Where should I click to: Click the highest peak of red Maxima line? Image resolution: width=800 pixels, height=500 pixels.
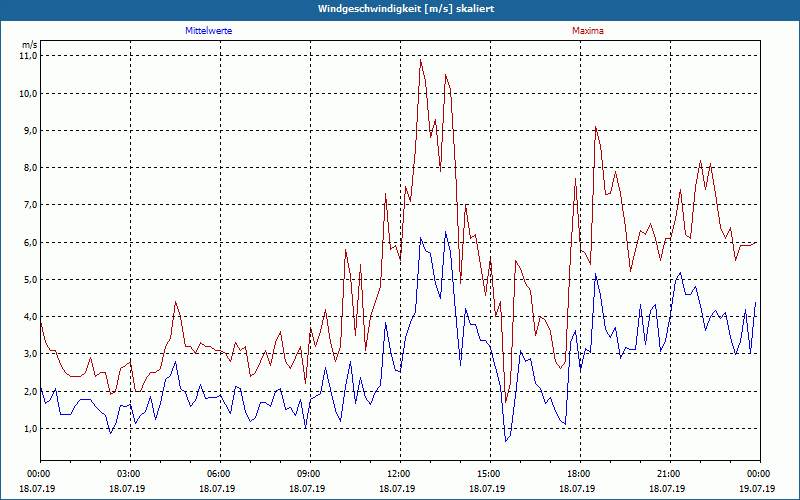pyautogui.click(x=420, y=60)
